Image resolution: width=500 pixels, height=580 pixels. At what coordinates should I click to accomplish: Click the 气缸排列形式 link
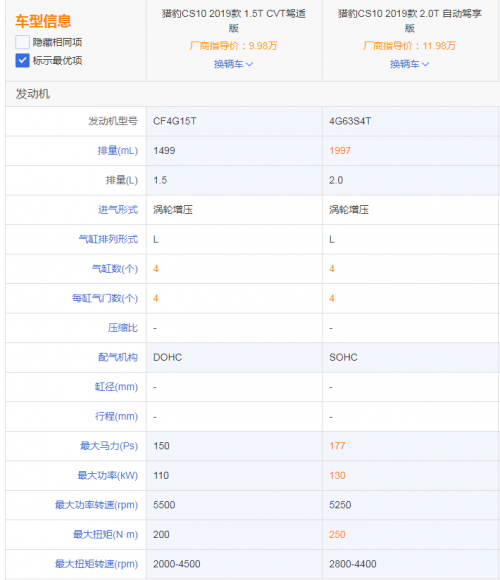pyautogui.click(x=108, y=239)
